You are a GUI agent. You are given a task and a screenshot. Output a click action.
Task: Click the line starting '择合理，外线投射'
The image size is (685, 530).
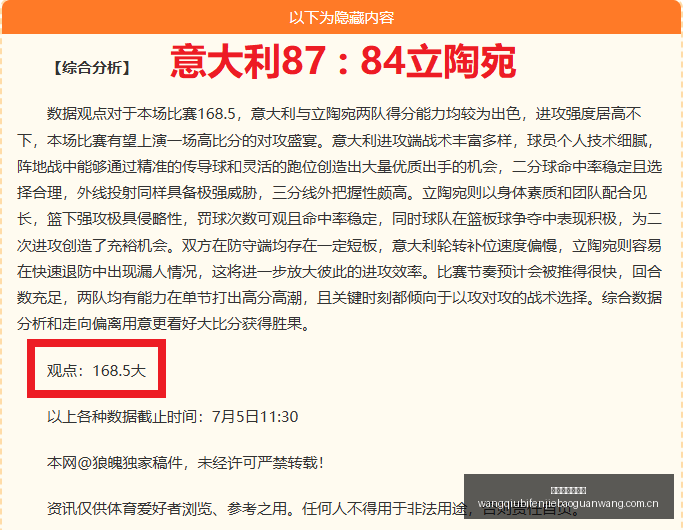click(x=332, y=193)
